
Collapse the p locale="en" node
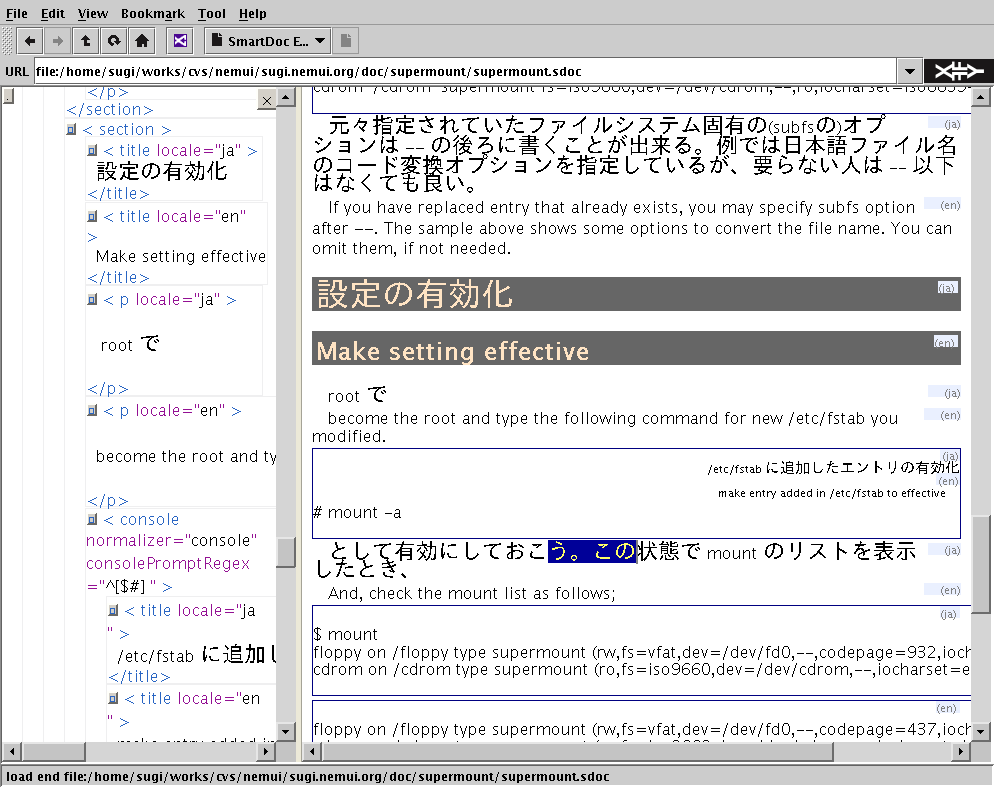click(92, 410)
